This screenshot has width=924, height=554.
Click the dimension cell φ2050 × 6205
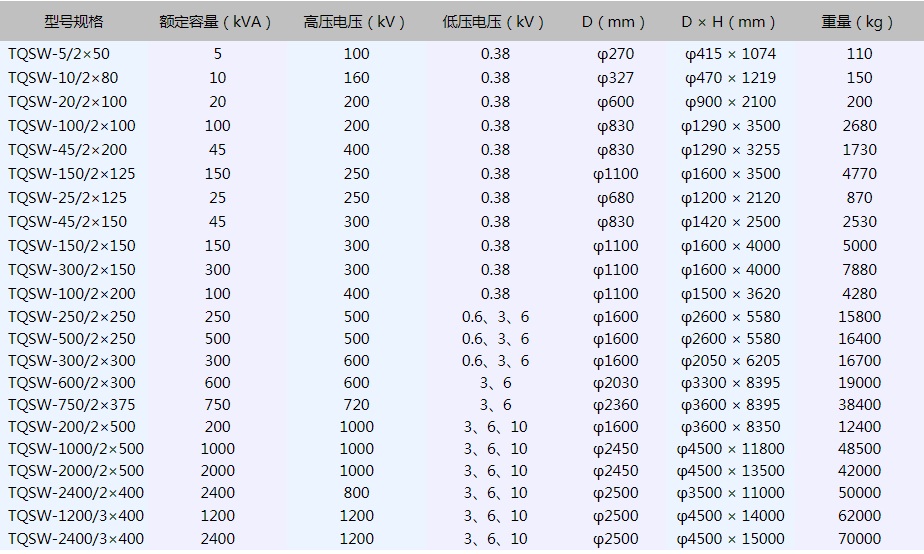[730, 361]
